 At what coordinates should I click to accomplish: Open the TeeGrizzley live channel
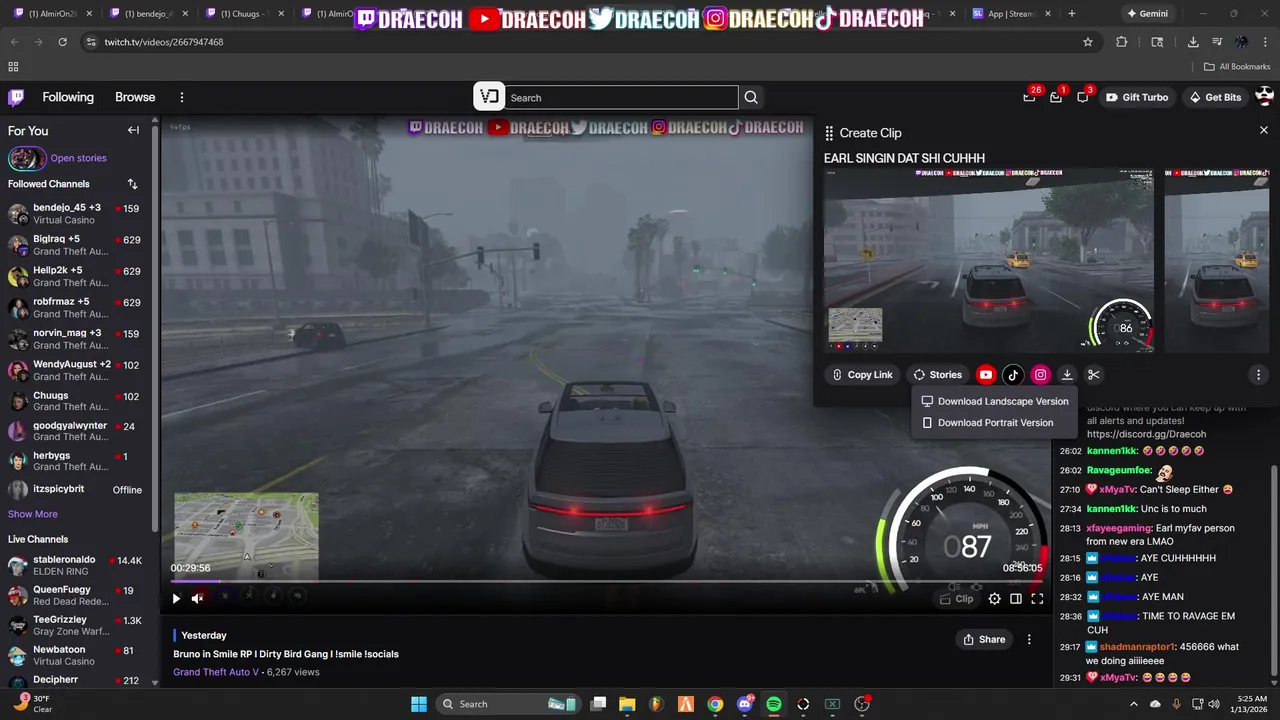76,626
